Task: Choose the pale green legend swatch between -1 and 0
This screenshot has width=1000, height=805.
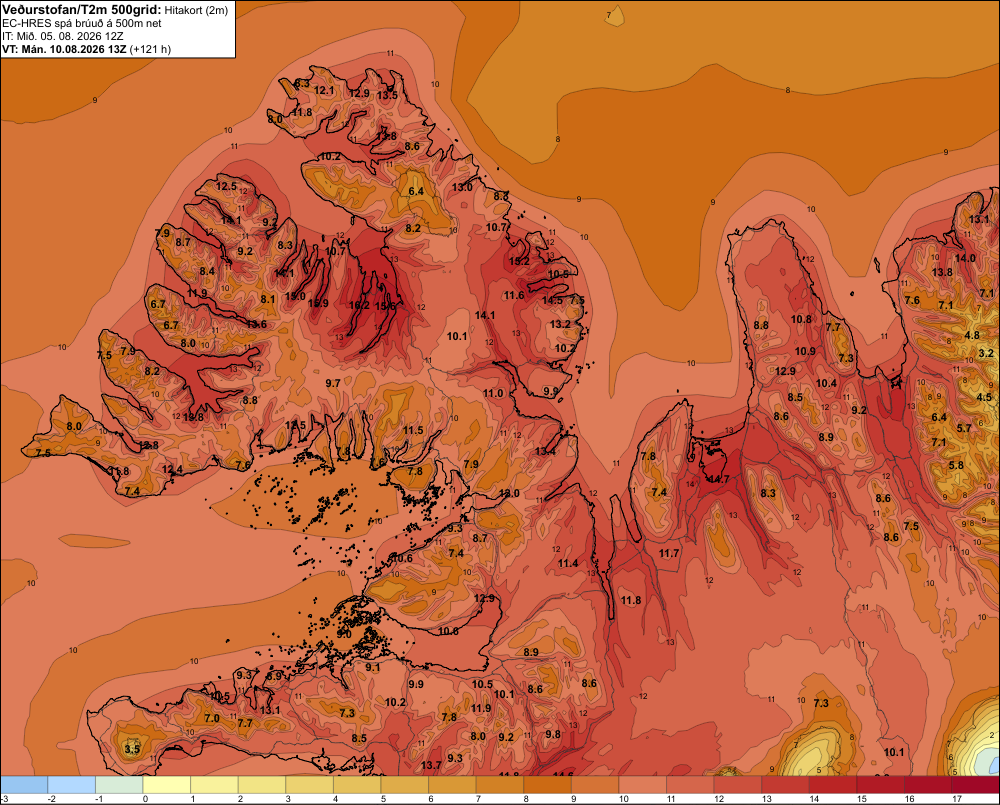Action: click(x=119, y=784)
